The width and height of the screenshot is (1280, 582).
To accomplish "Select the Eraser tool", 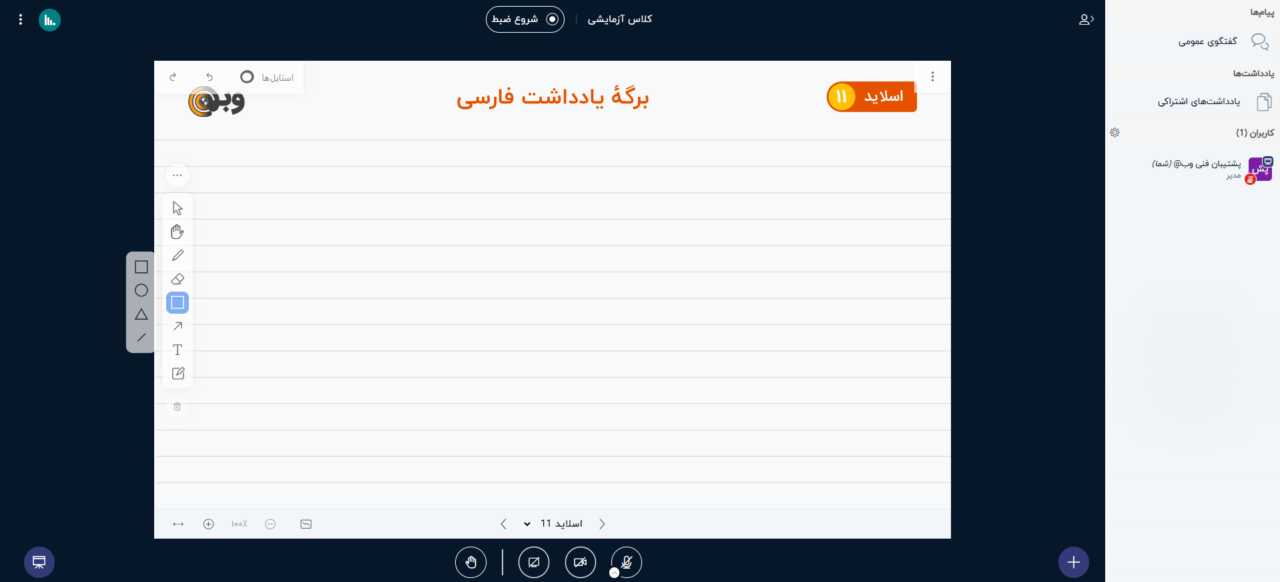I will [x=178, y=279].
